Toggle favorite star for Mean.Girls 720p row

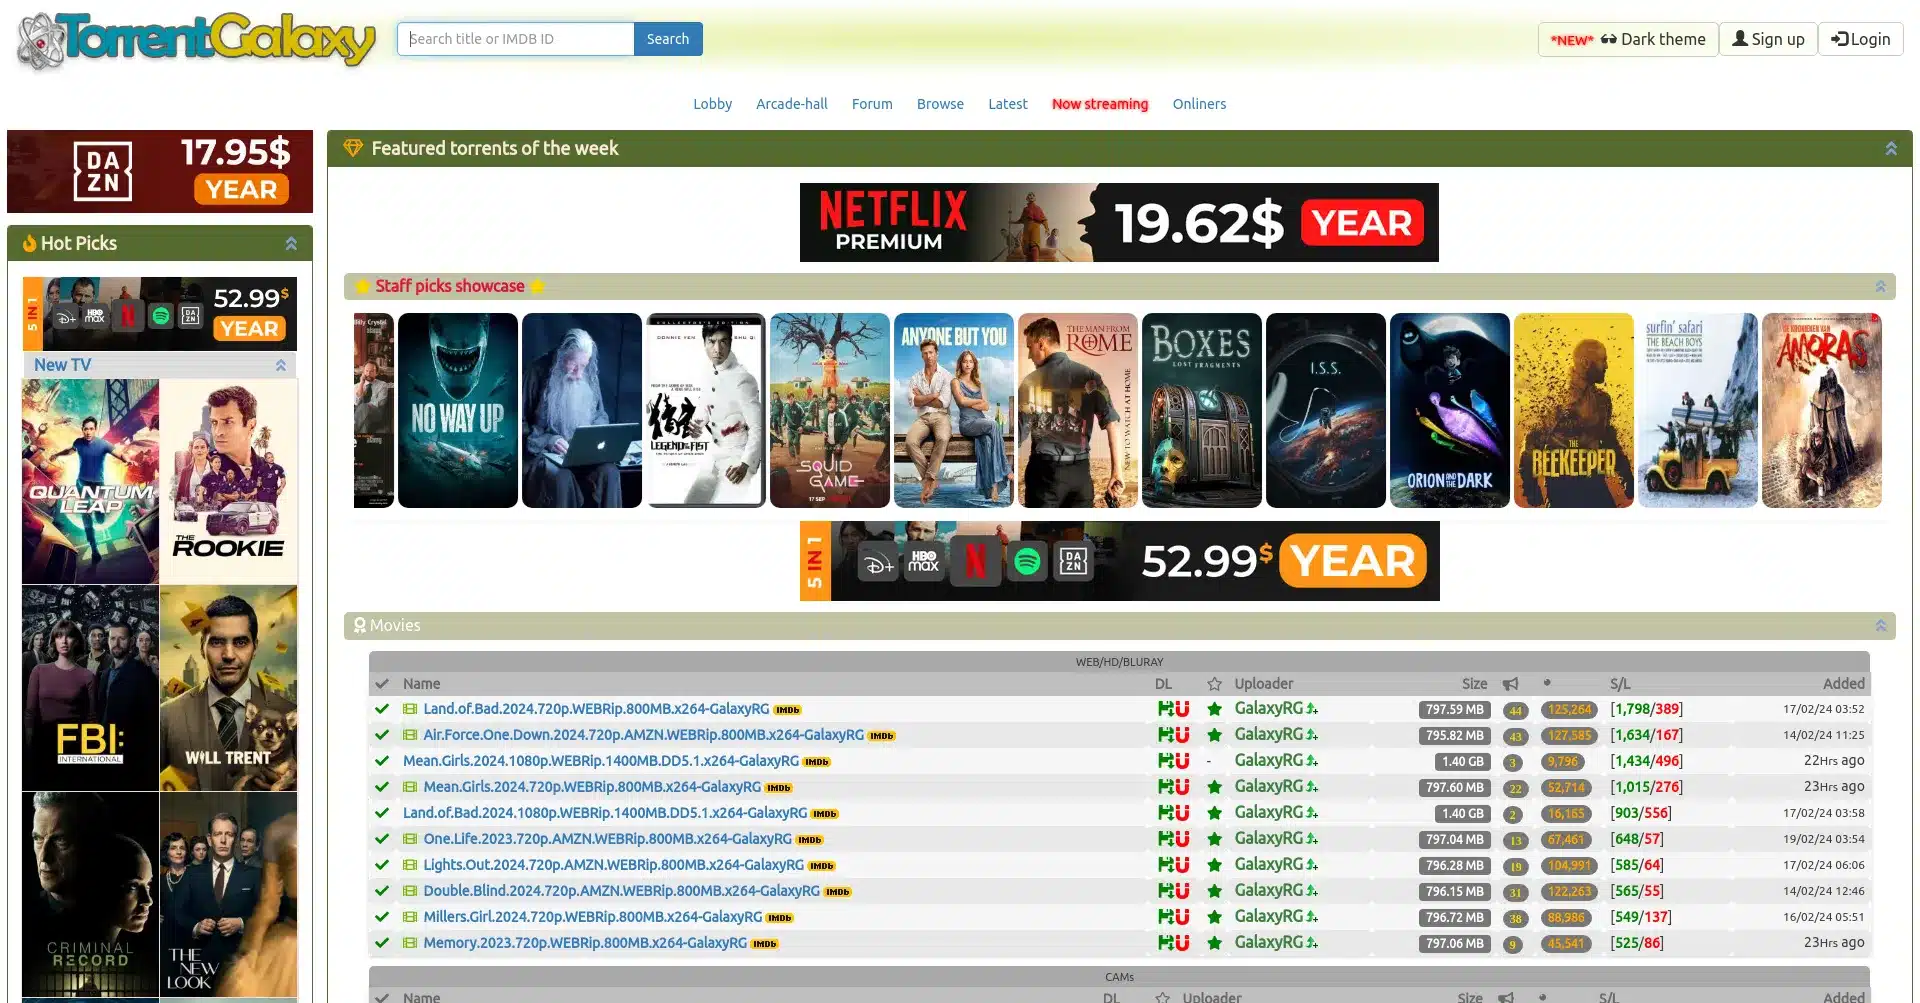point(1214,787)
